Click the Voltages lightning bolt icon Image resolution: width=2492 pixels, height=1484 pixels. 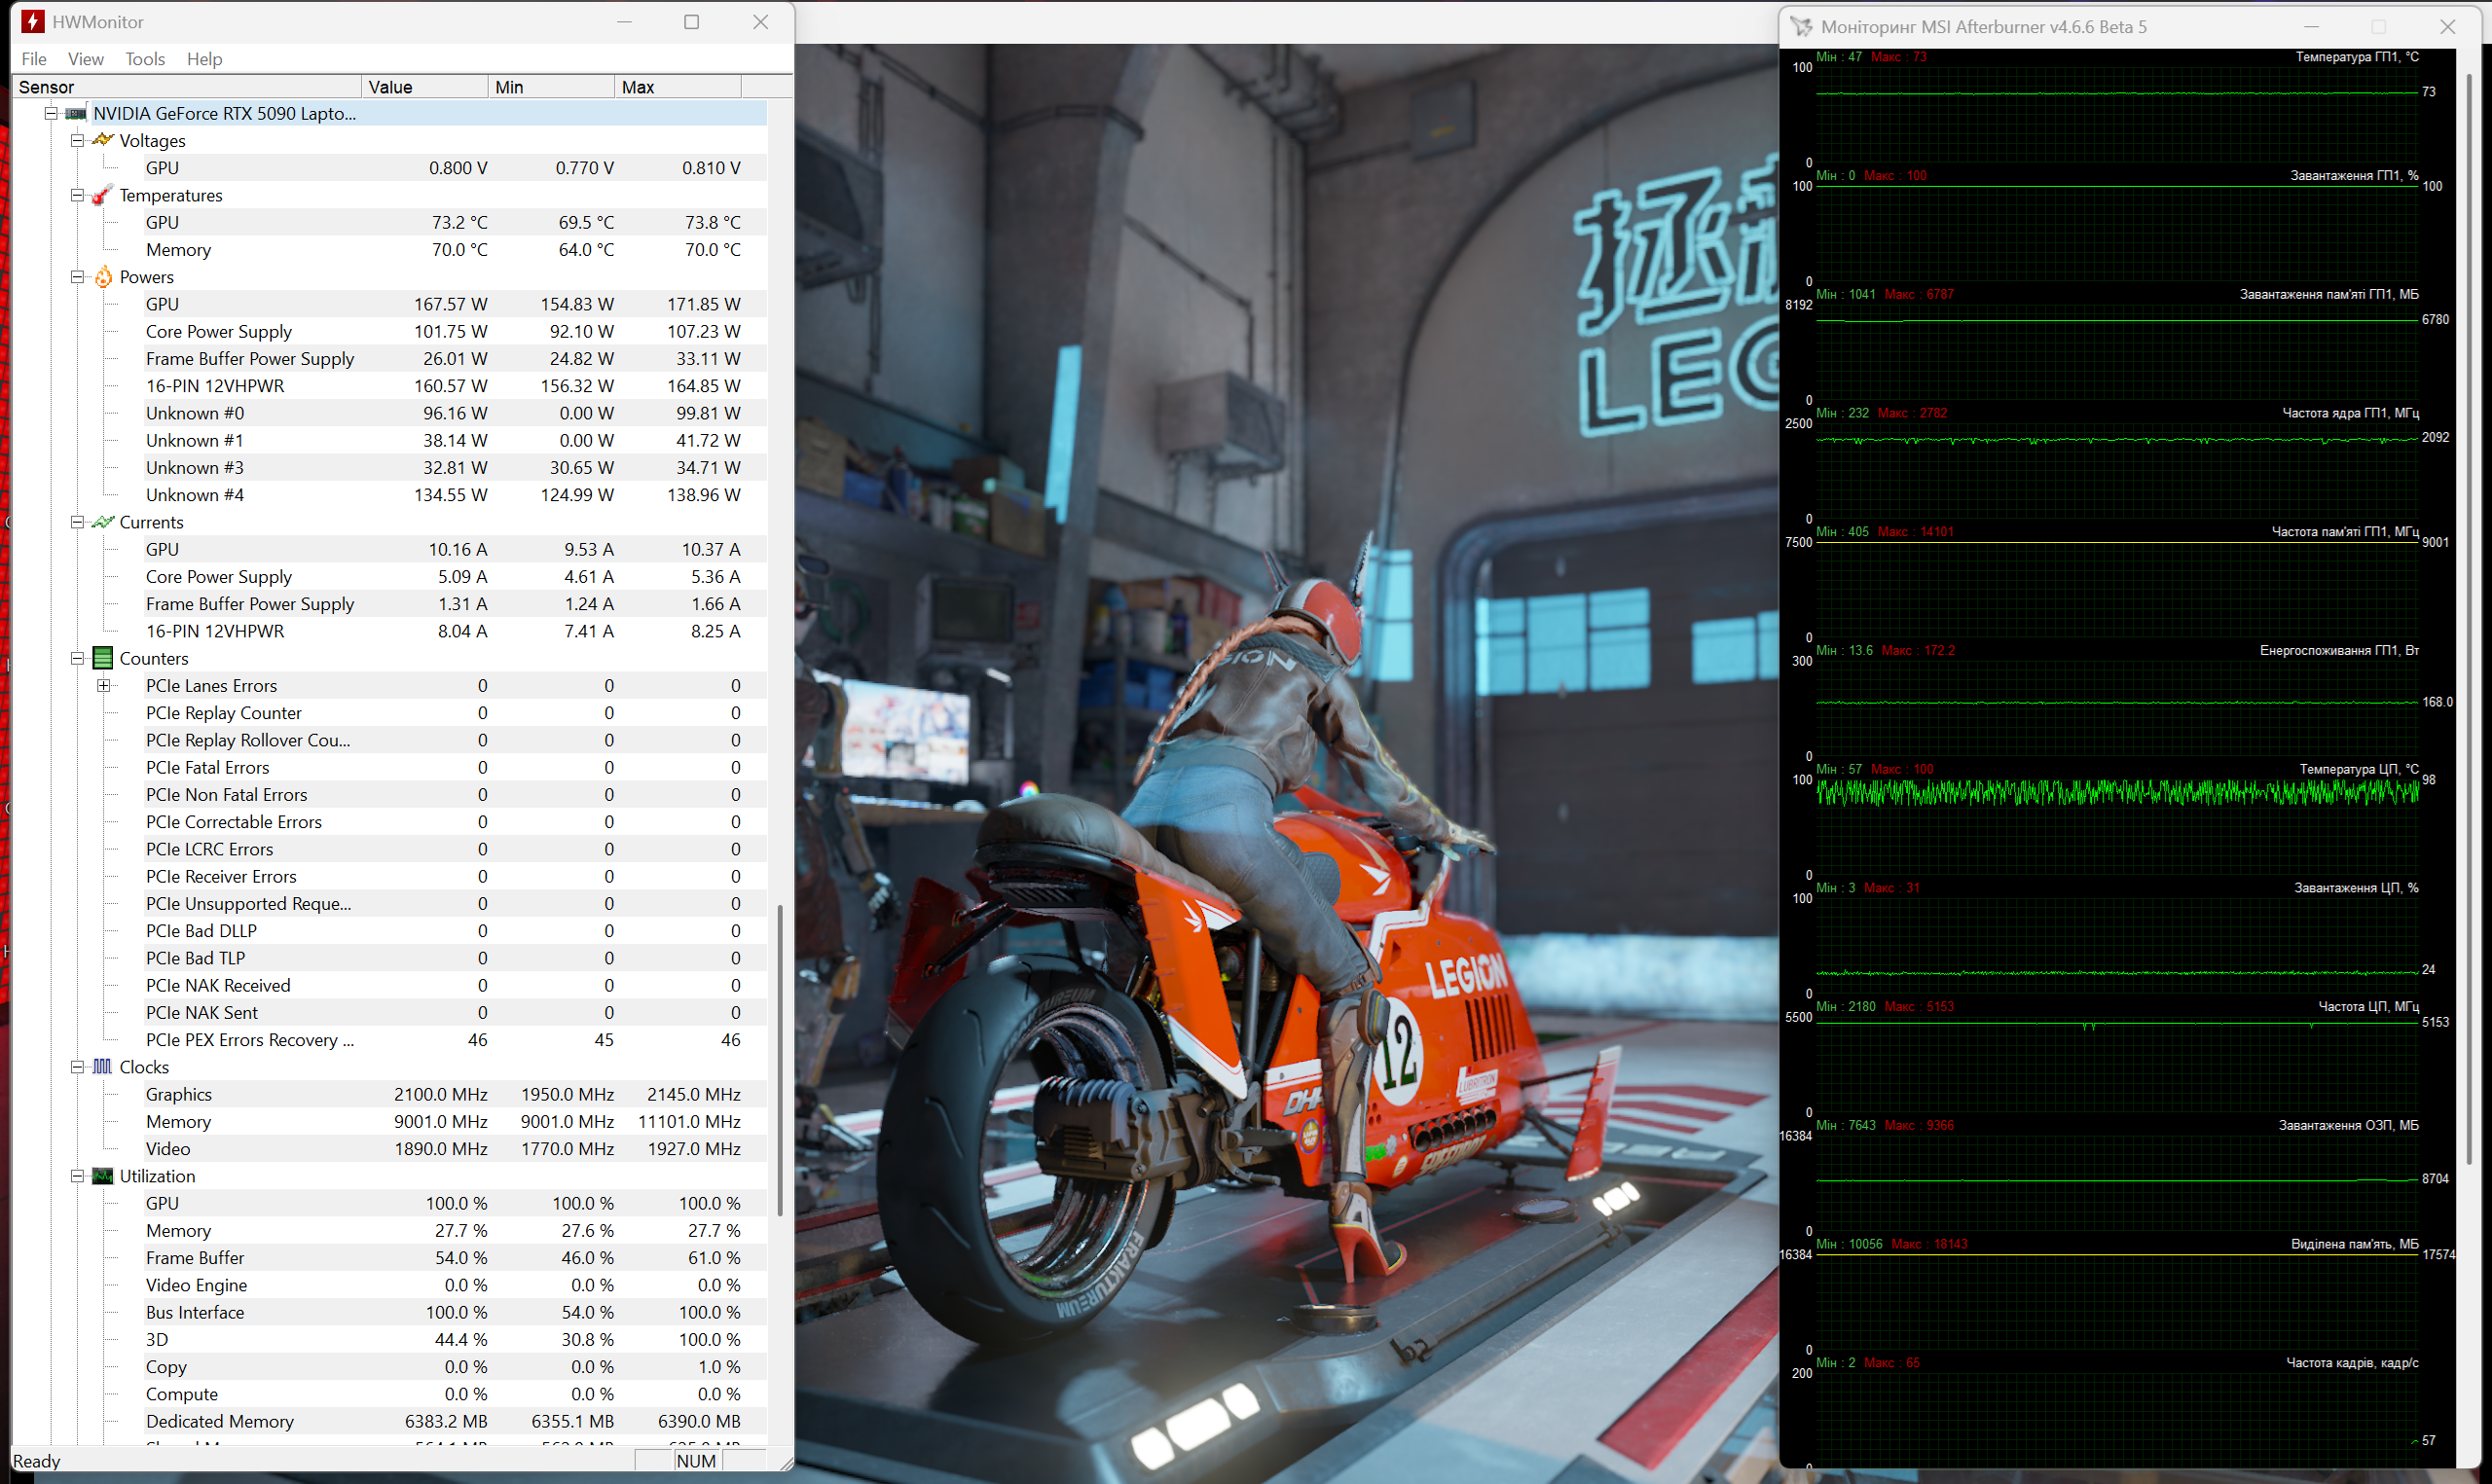coord(102,140)
